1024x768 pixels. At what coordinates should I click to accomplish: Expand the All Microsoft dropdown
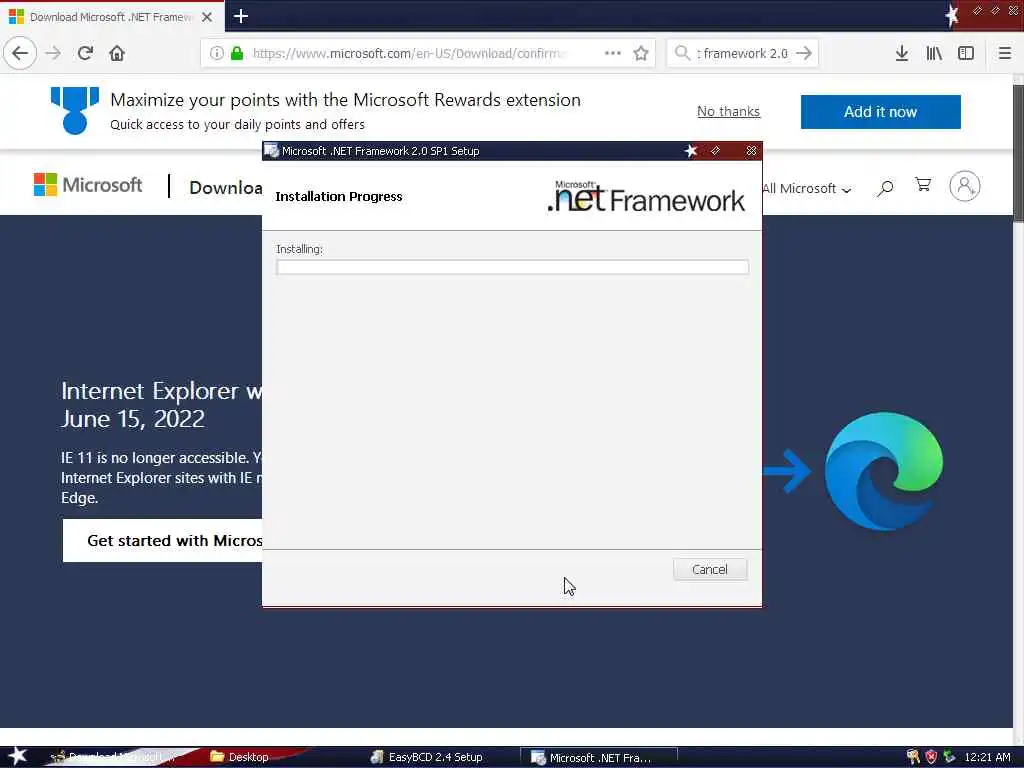tap(807, 189)
